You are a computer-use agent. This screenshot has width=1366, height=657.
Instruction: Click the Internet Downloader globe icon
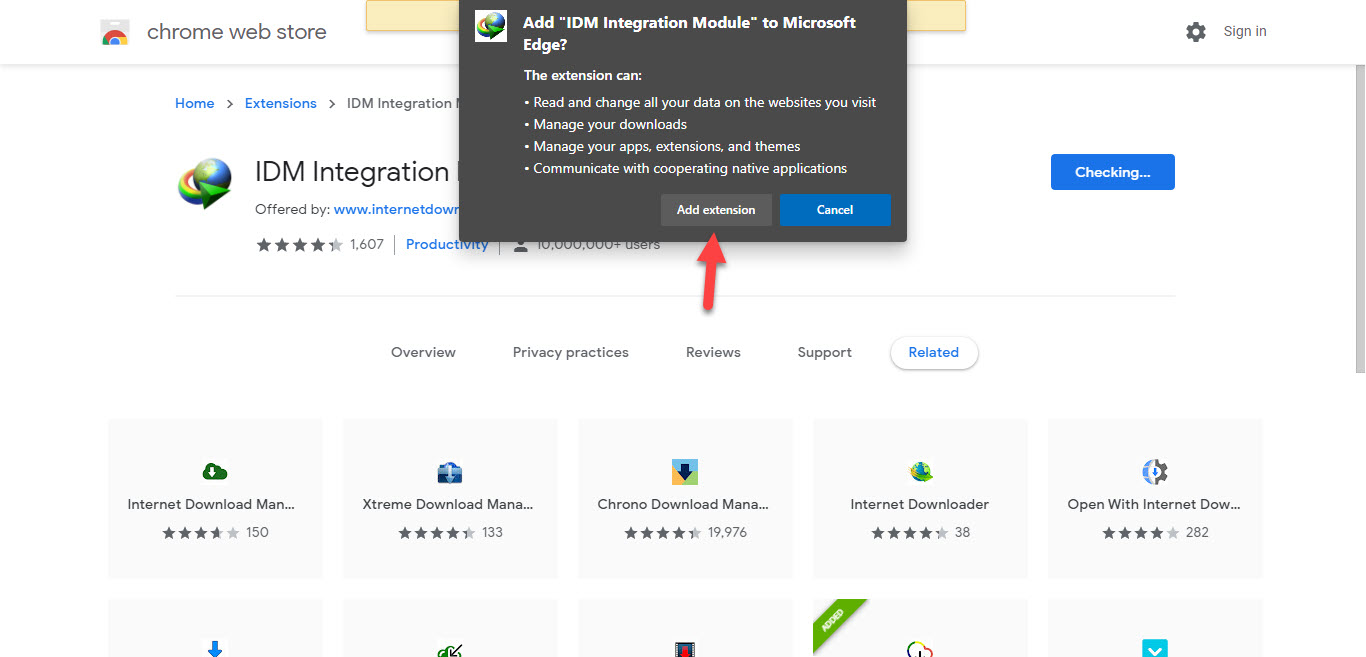point(920,472)
